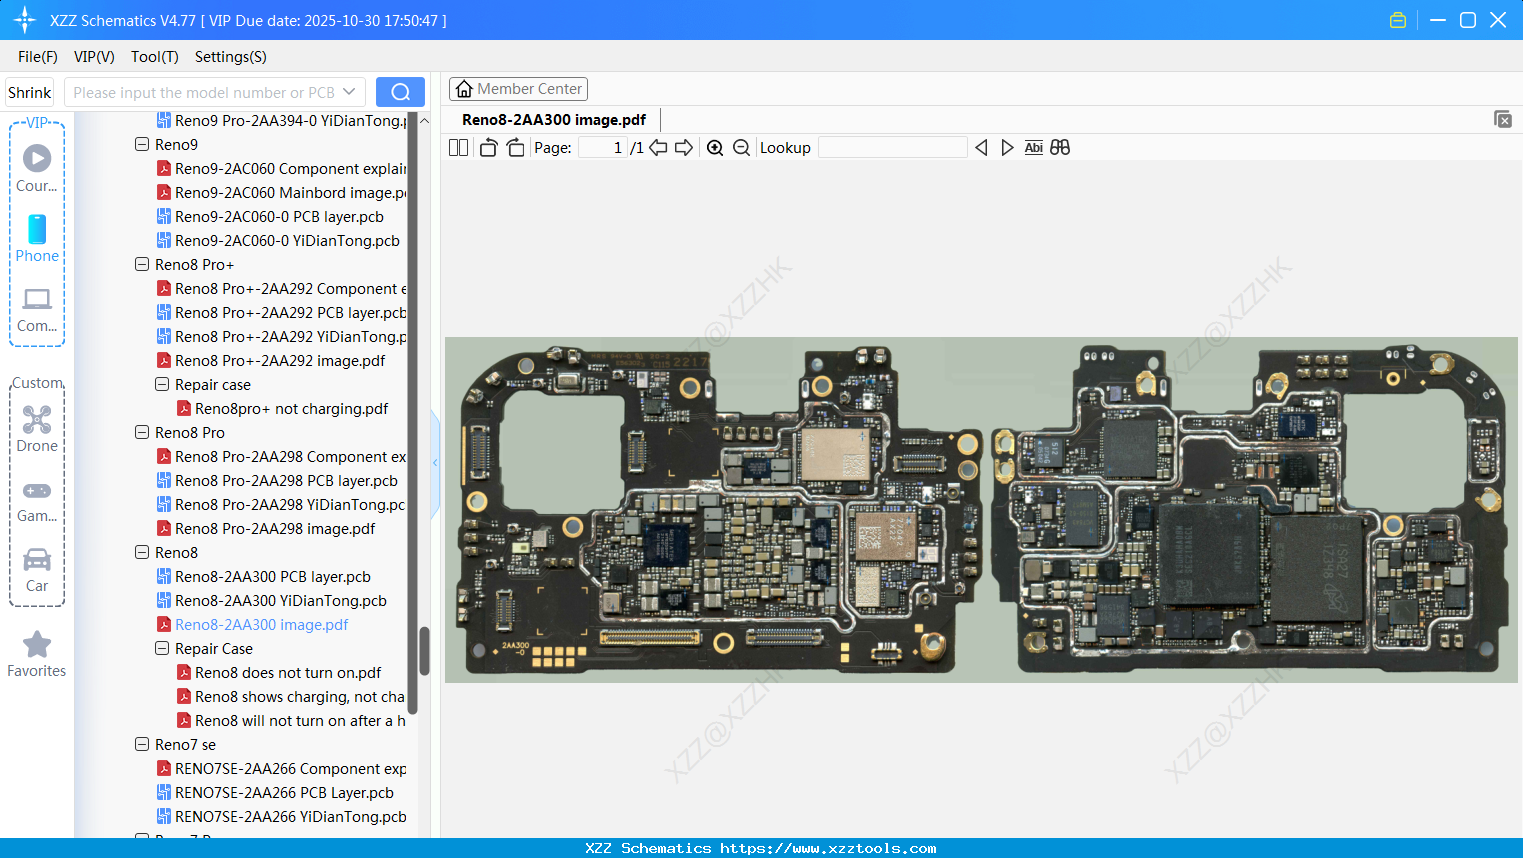The height and width of the screenshot is (858, 1523).
Task: Select the Phone category icon
Action: [37, 239]
